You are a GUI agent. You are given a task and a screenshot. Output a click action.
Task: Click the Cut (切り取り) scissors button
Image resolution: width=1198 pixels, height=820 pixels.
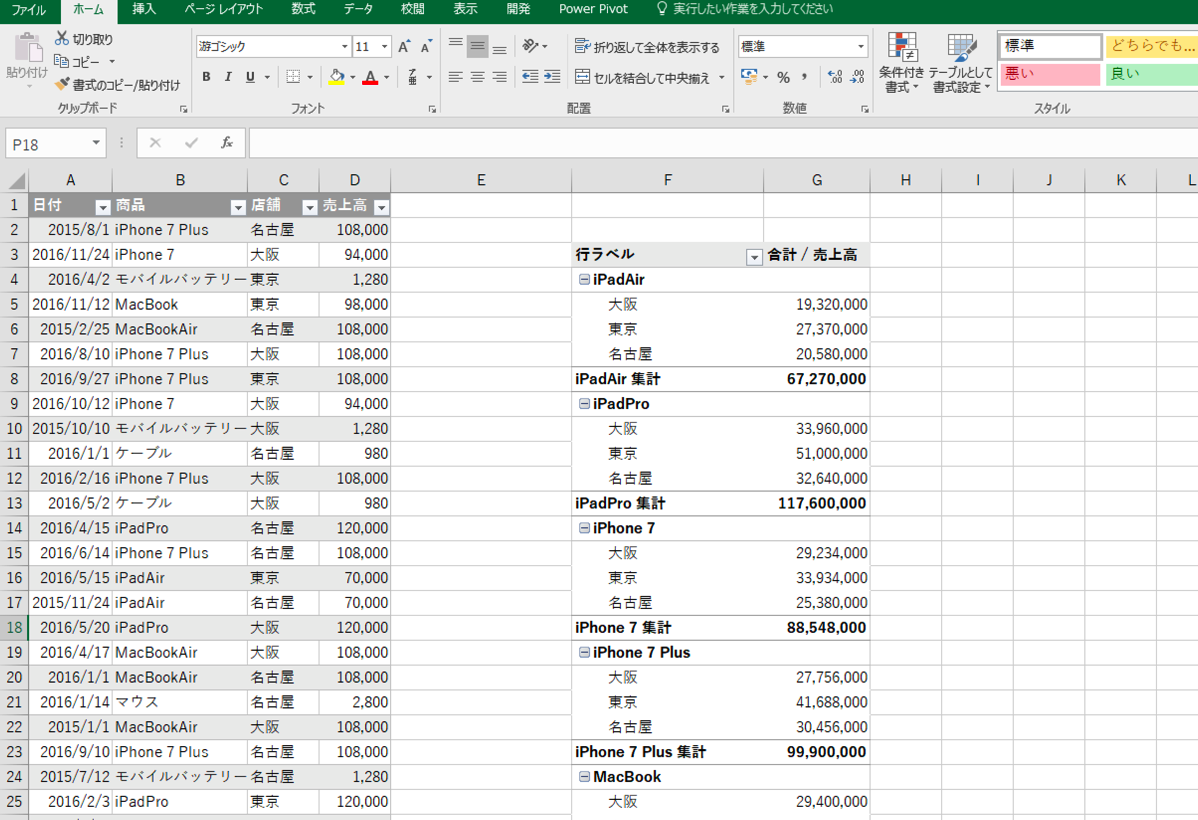click(84, 39)
